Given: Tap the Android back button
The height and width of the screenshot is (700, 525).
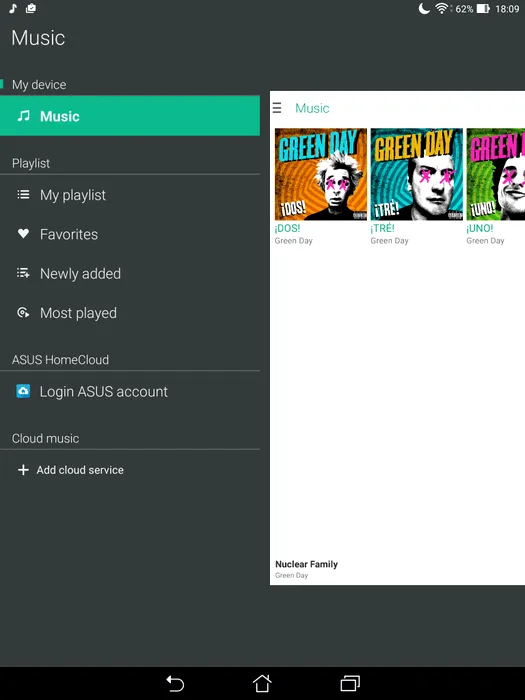Looking at the screenshot, I should coord(175,683).
